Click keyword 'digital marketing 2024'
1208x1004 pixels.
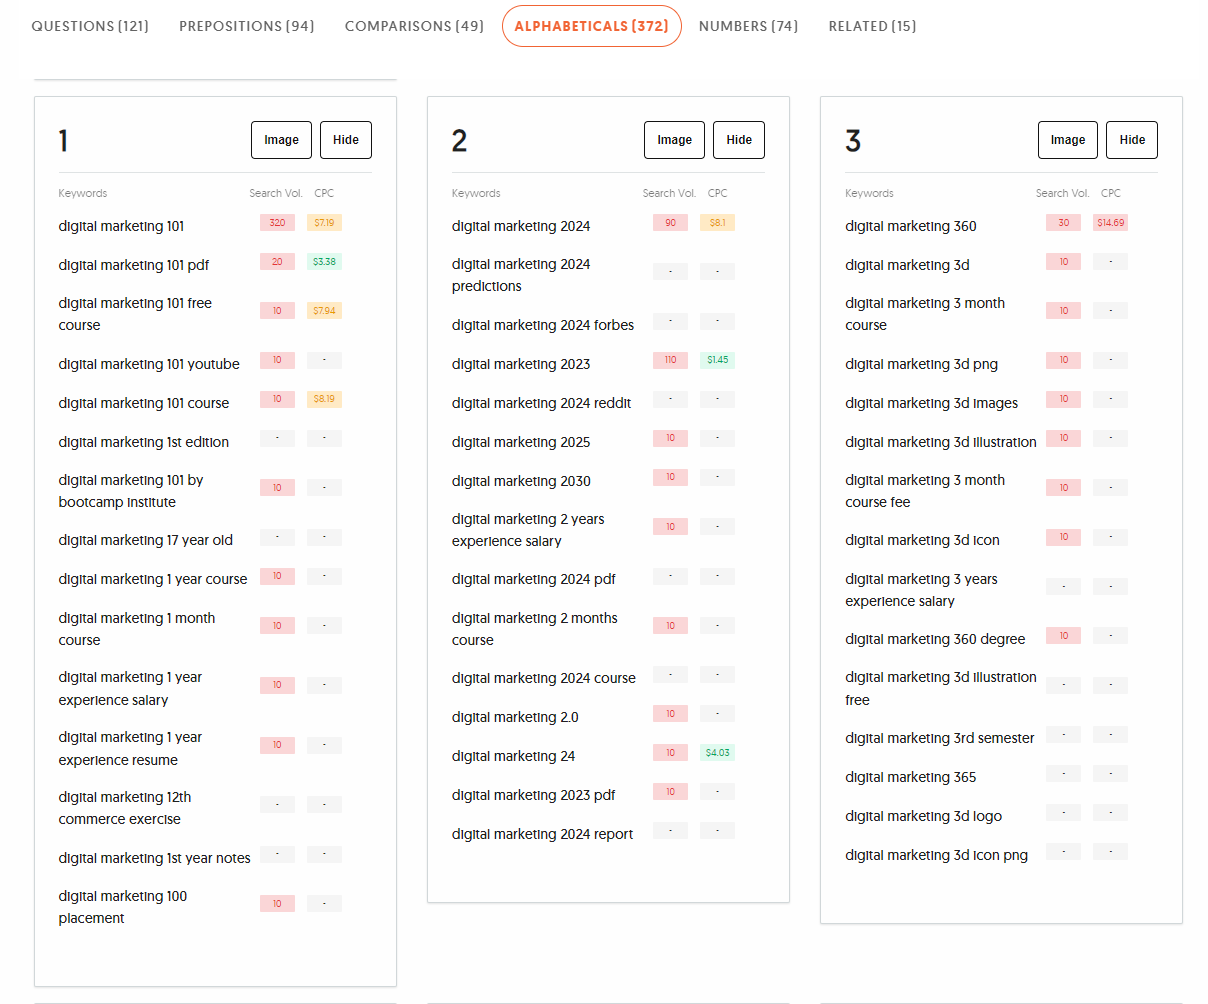(521, 226)
